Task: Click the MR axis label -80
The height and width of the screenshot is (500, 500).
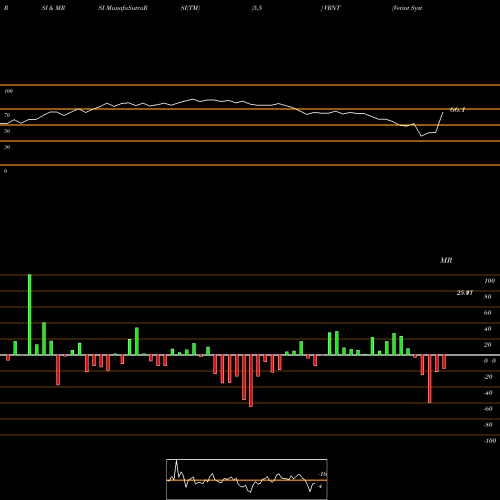Action: click(488, 425)
